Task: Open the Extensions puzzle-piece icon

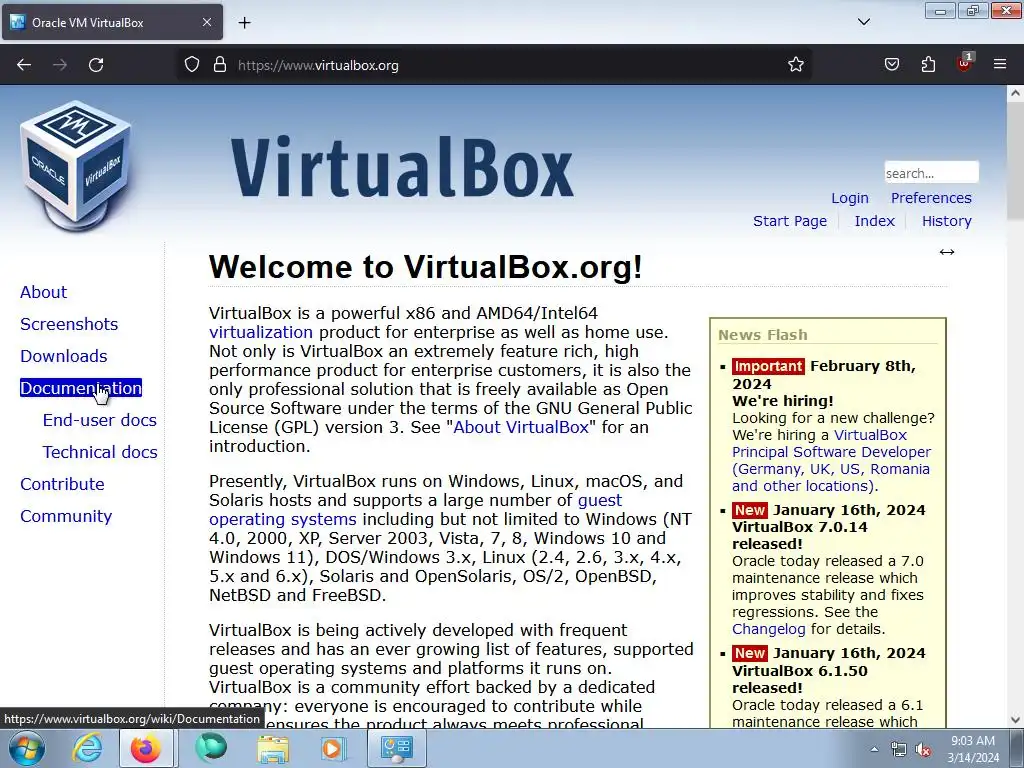Action: point(928,65)
